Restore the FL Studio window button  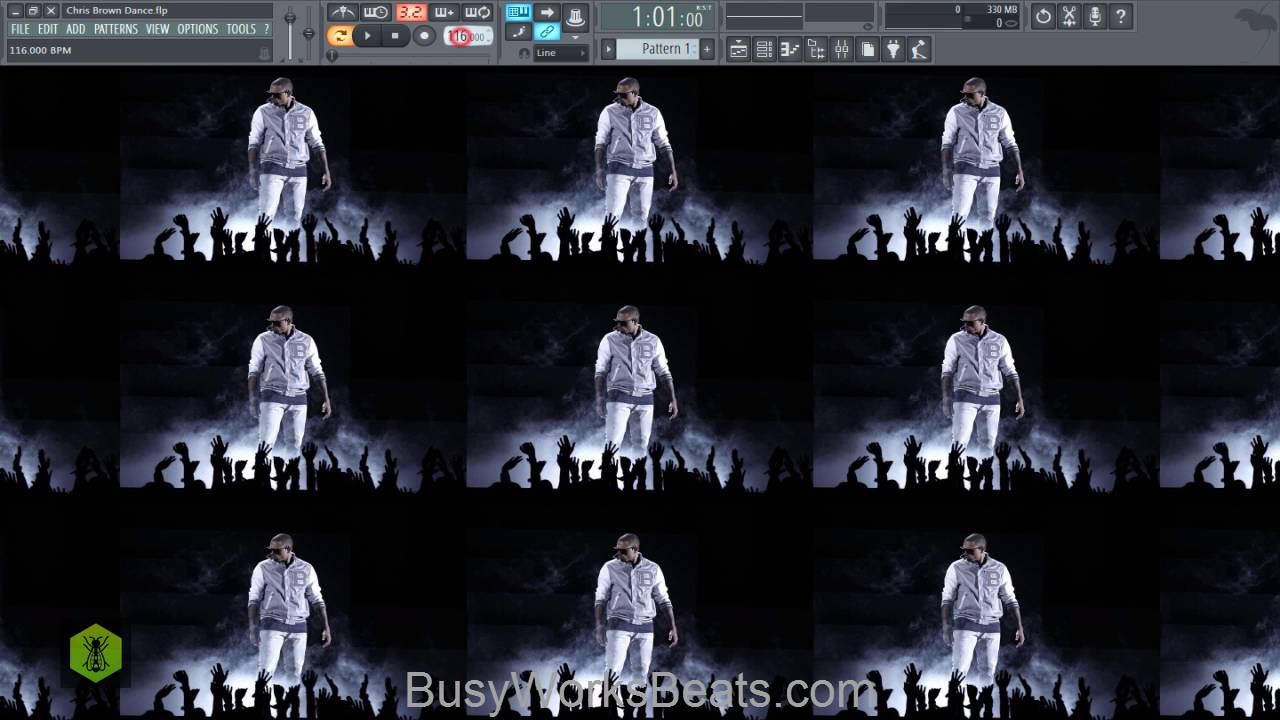pos(33,10)
